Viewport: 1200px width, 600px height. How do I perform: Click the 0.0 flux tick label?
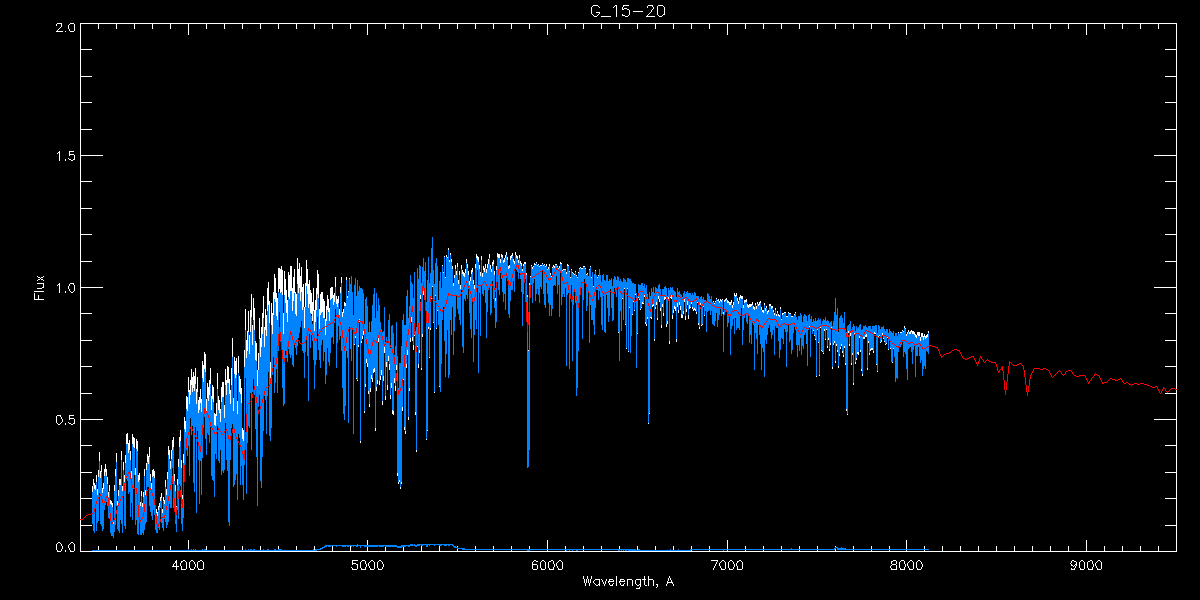coord(66,548)
